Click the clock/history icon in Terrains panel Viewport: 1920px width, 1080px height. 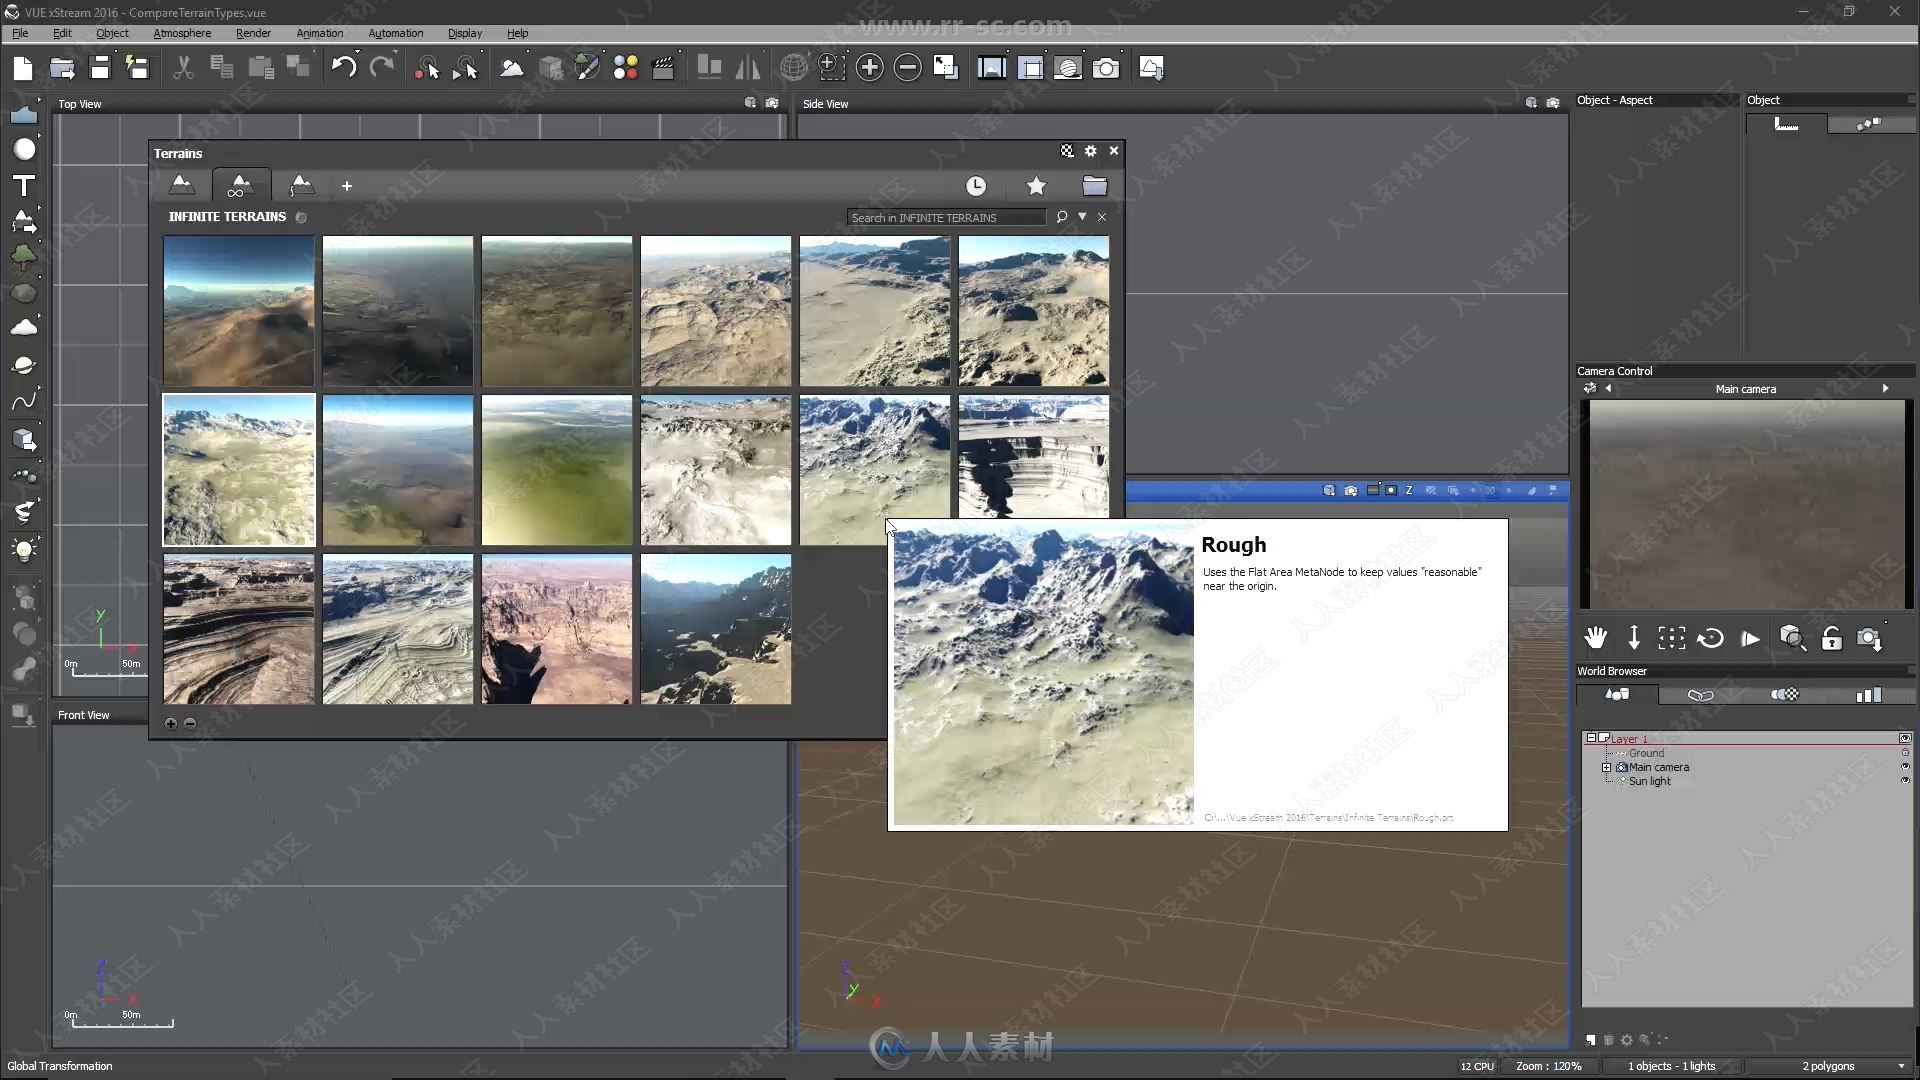coord(976,185)
